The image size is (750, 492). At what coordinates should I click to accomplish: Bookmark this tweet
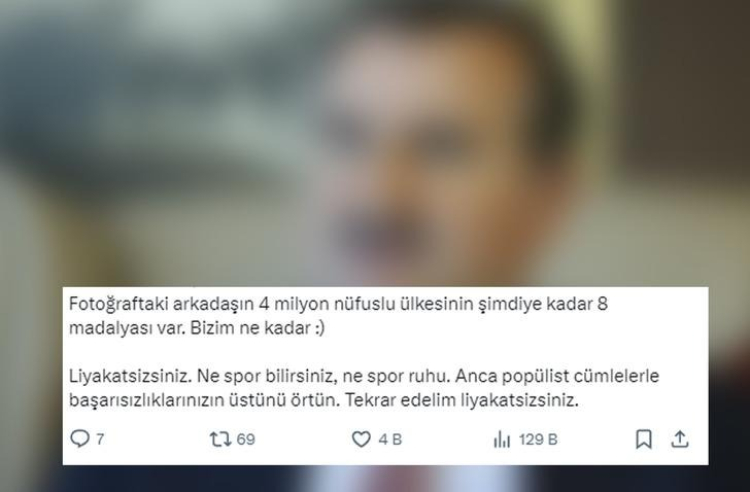pos(643,439)
